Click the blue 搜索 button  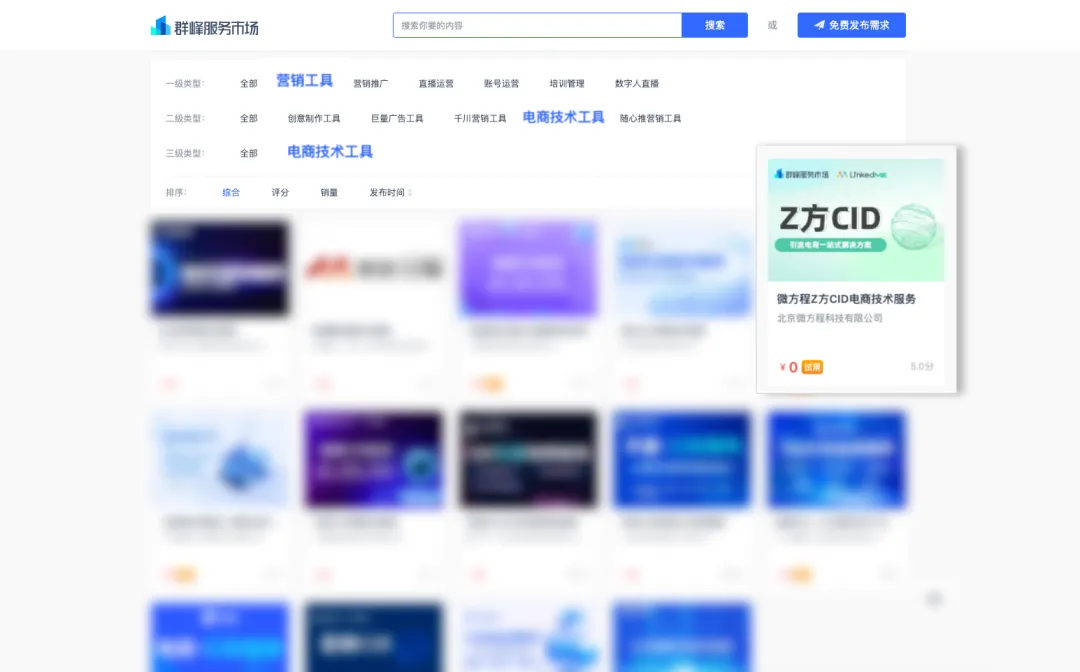714,25
